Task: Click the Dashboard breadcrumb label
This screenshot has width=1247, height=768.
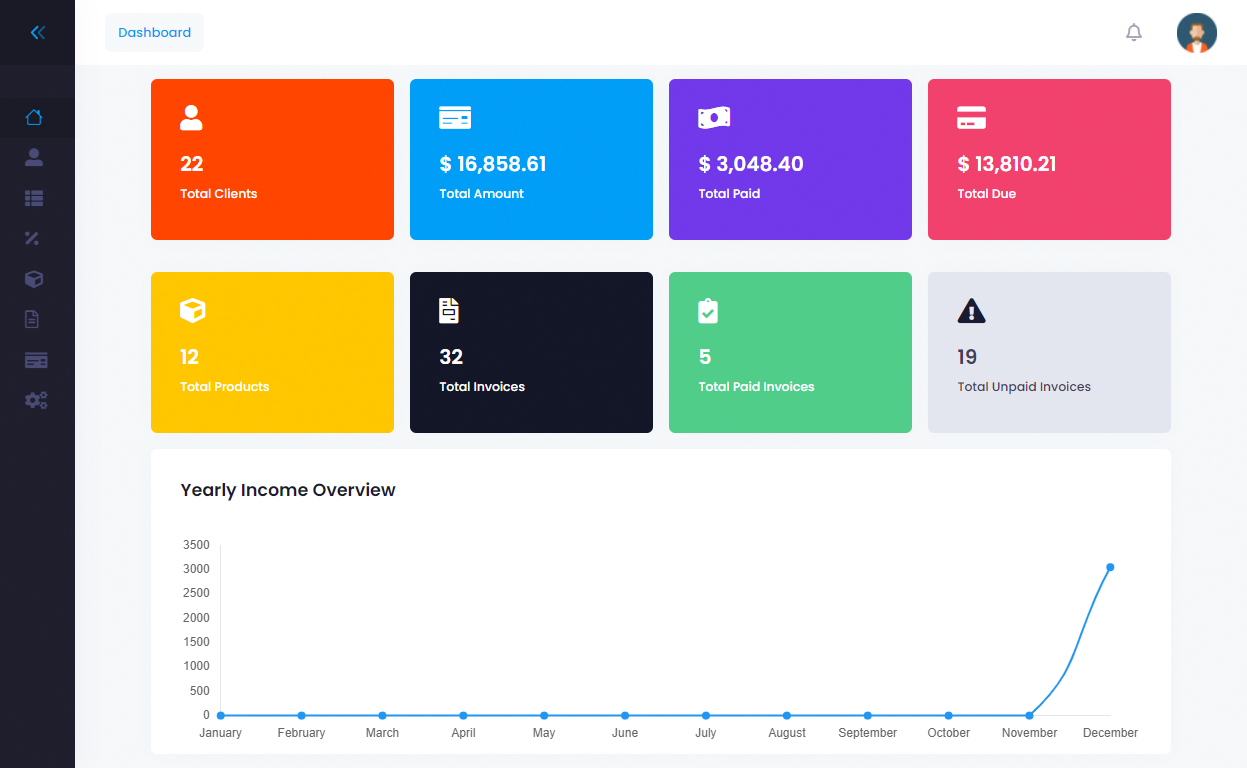Action: [154, 32]
